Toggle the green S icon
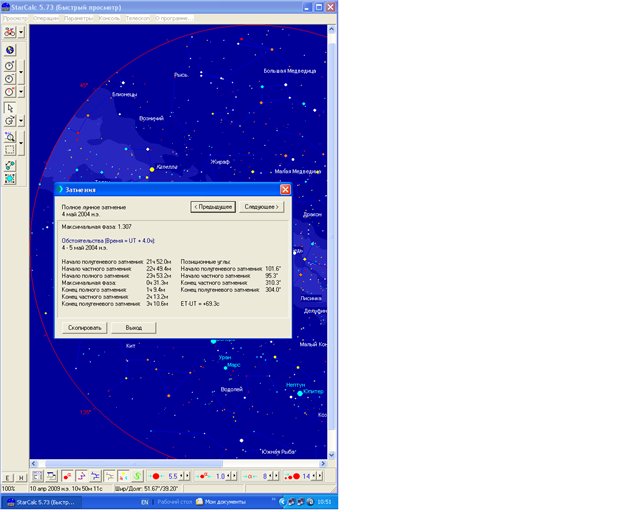Viewport: 640px width, 512px height. [138, 476]
